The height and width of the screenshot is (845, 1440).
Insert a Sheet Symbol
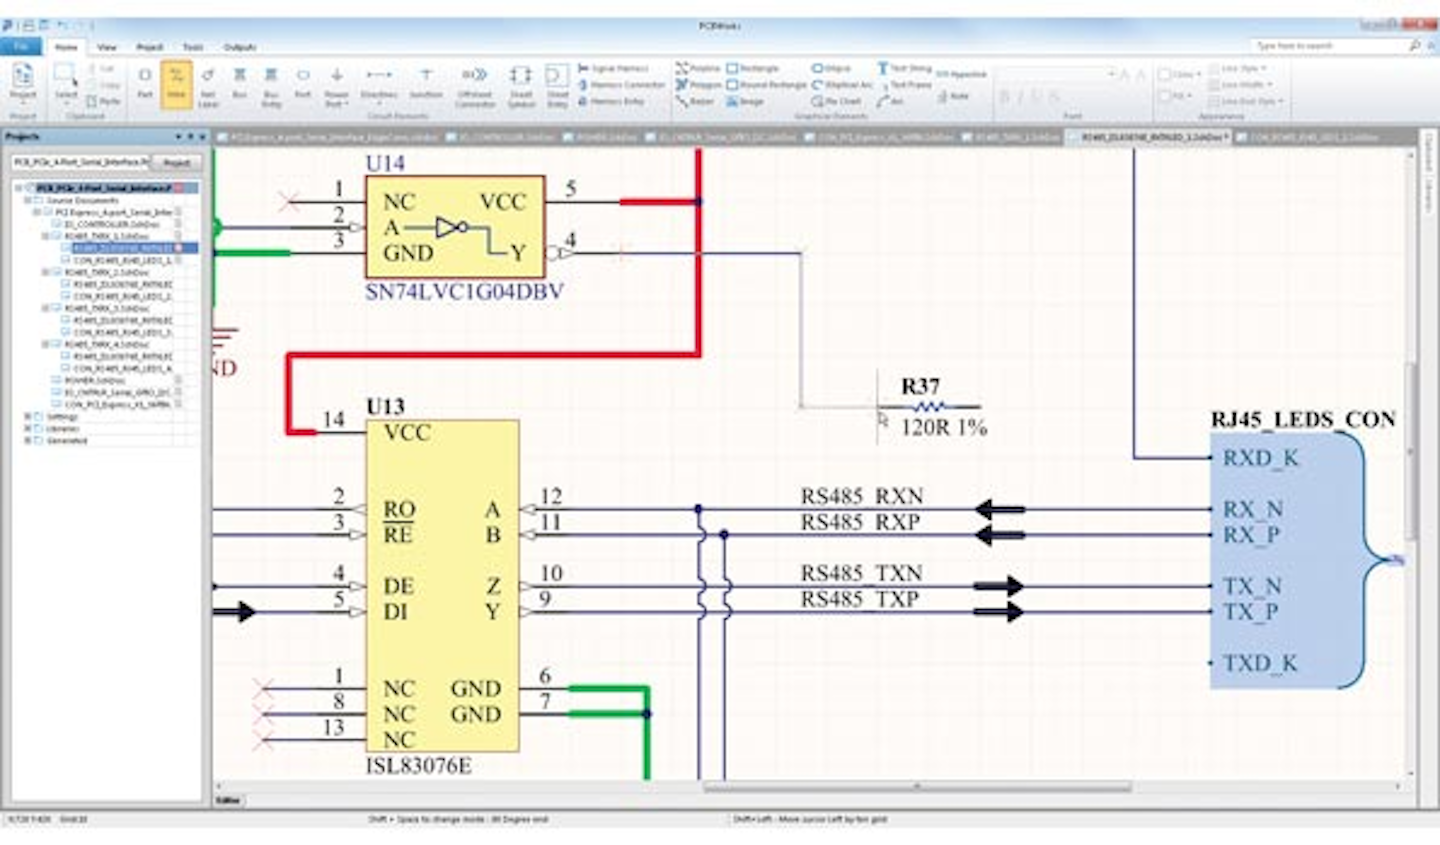tap(519, 80)
